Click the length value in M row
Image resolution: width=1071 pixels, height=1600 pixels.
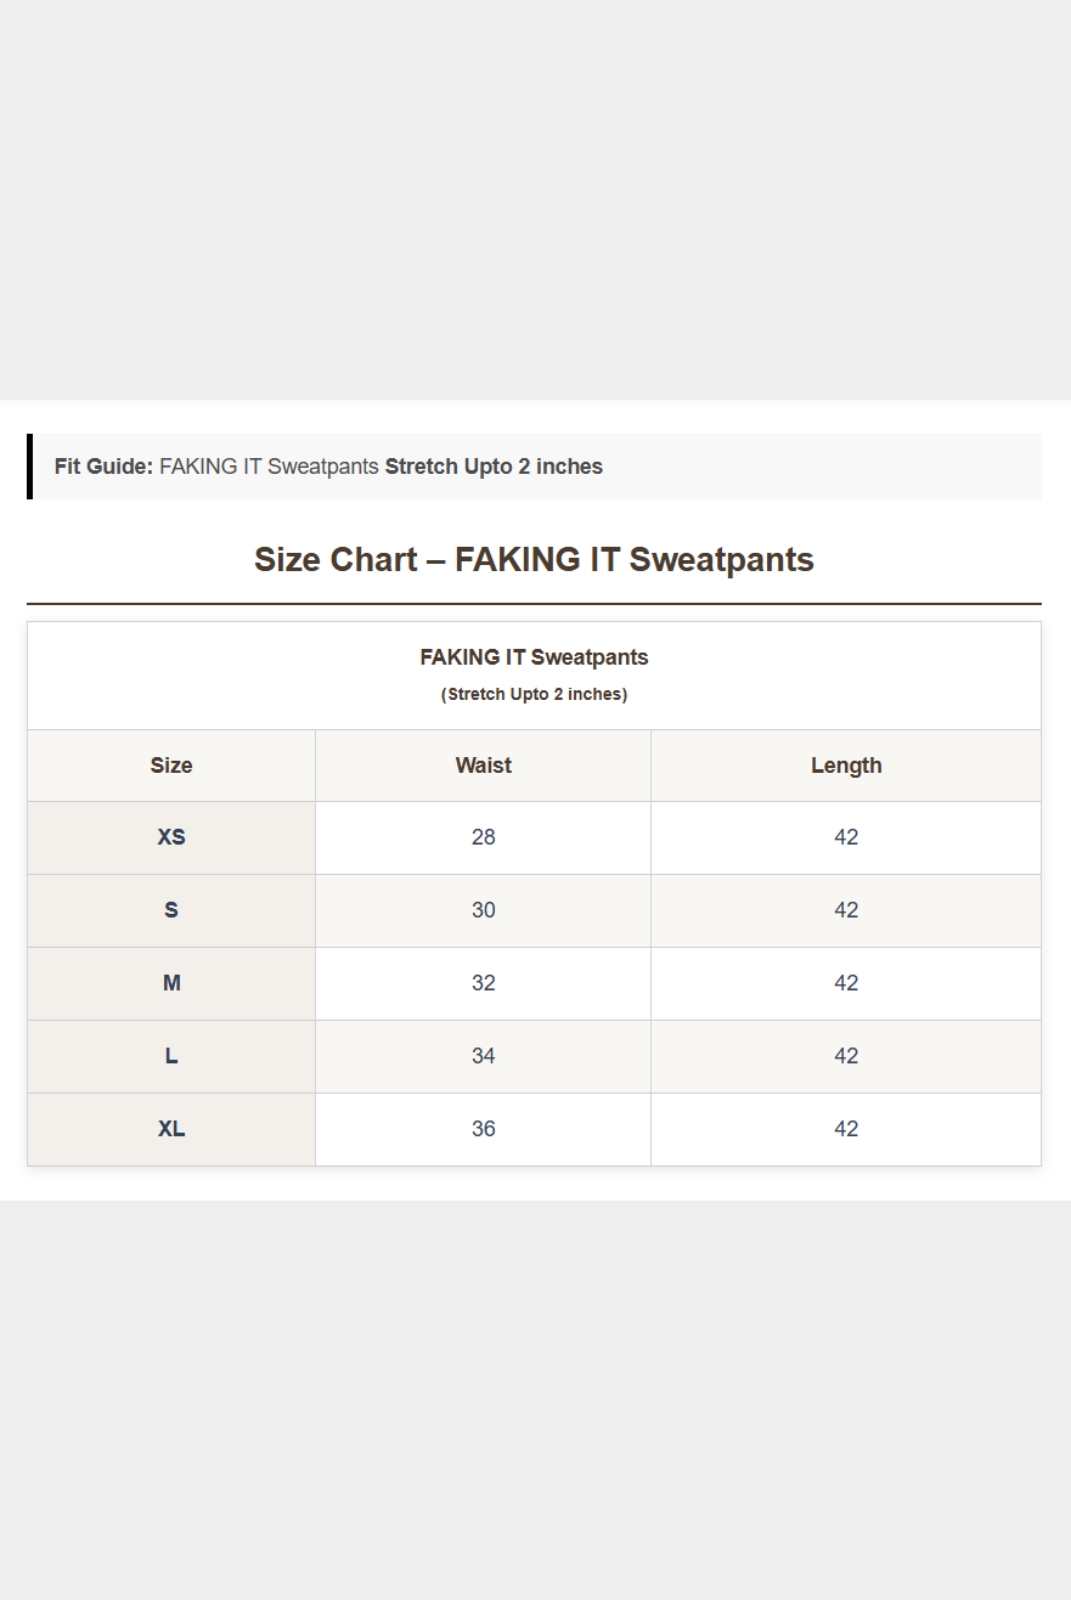tap(846, 984)
